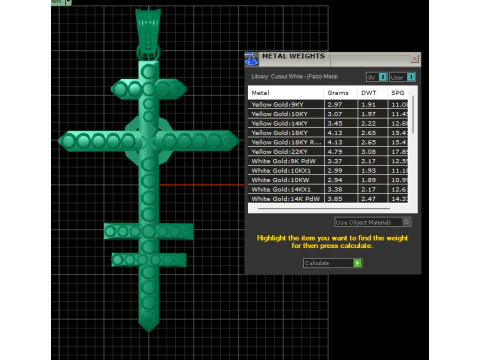Click the 3.08 DWT value

tap(368, 152)
